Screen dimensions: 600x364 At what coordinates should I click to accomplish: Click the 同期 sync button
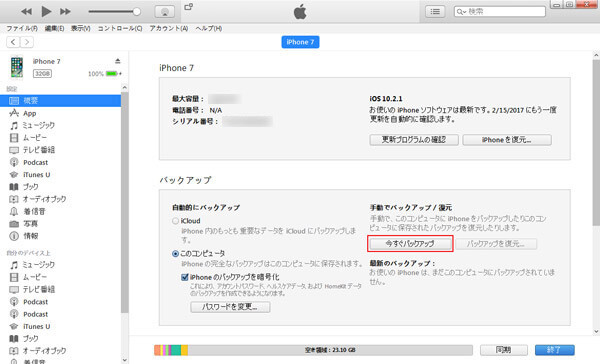pyautogui.click(x=504, y=350)
